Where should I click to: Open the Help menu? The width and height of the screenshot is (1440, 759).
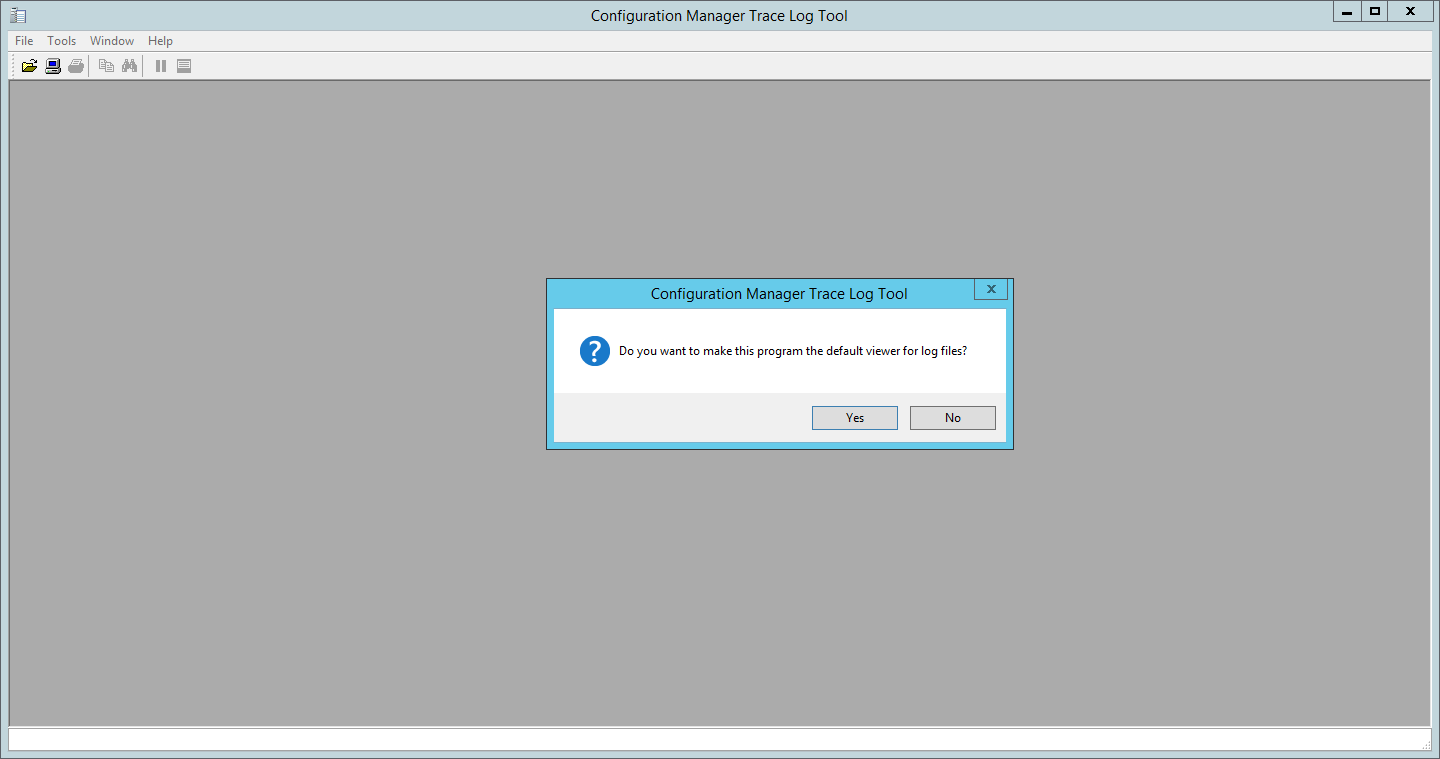tap(160, 41)
